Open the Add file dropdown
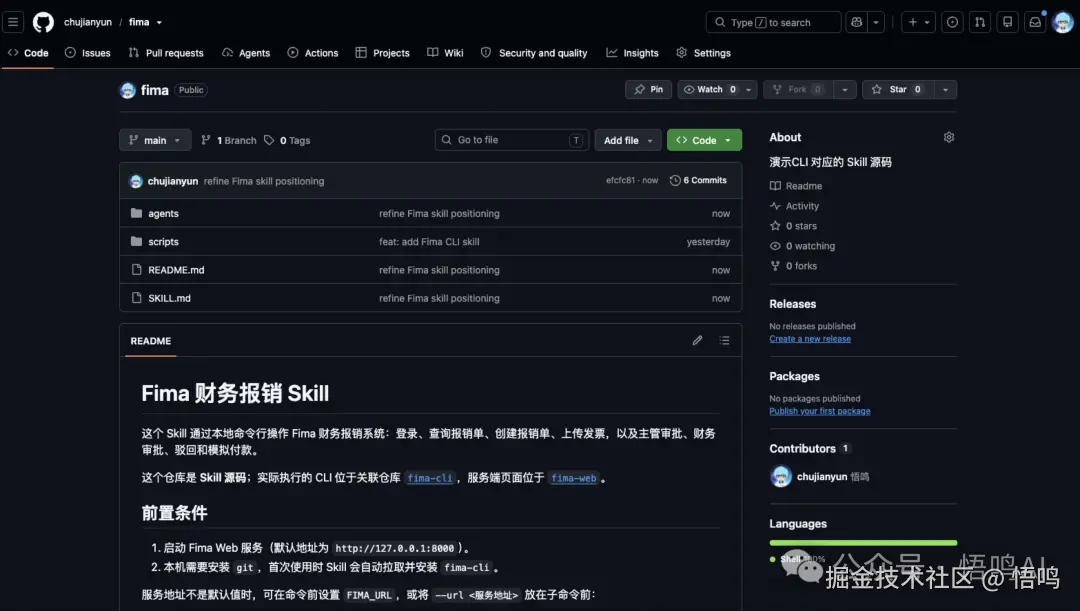The width and height of the screenshot is (1080, 611). pyautogui.click(x=628, y=140)
